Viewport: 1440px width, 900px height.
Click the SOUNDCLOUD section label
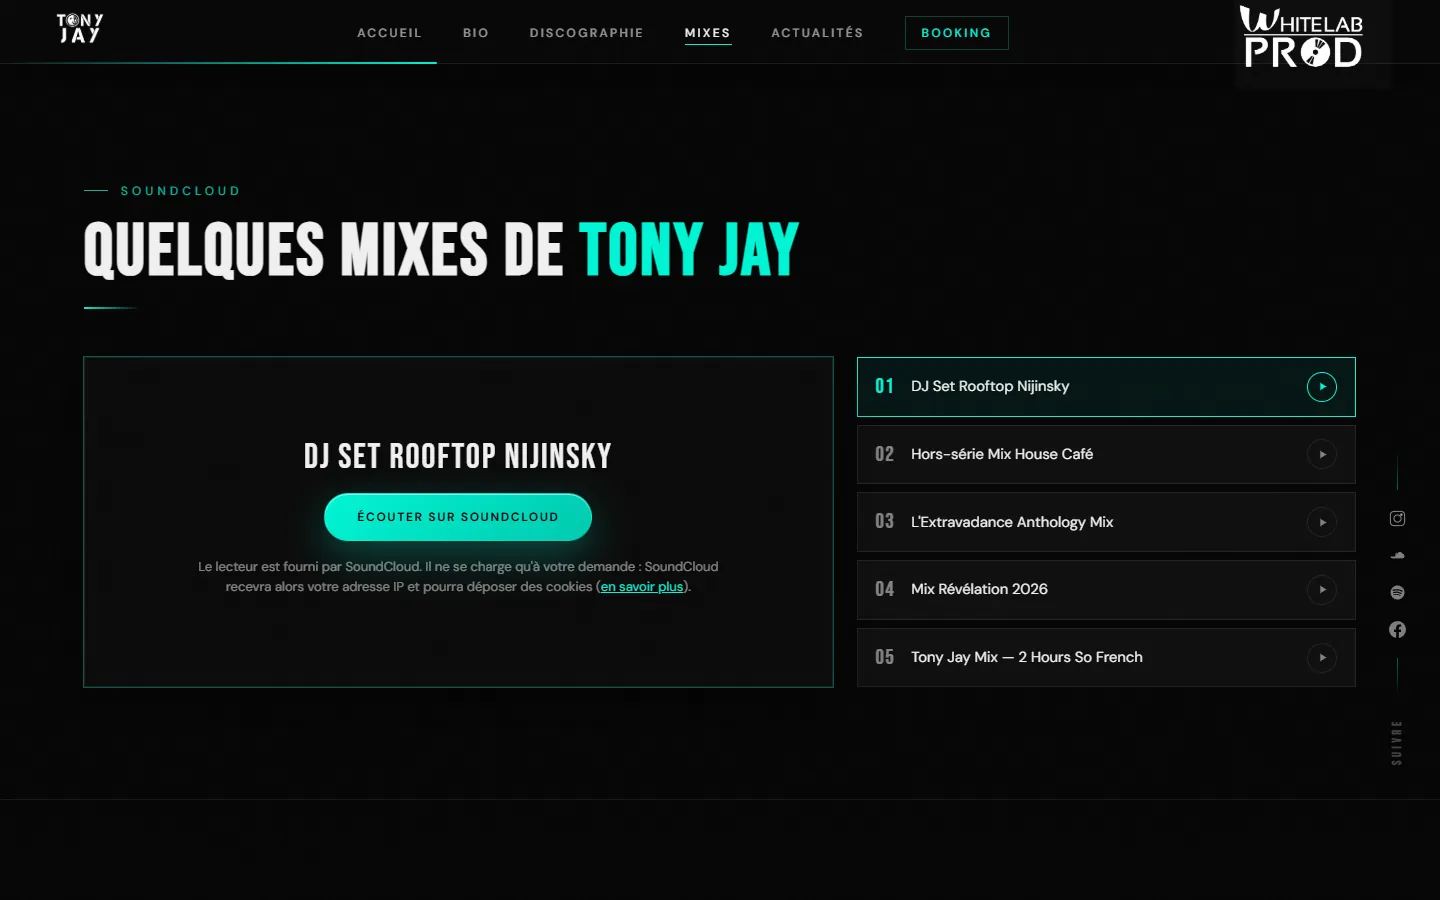tap(180, 191)
